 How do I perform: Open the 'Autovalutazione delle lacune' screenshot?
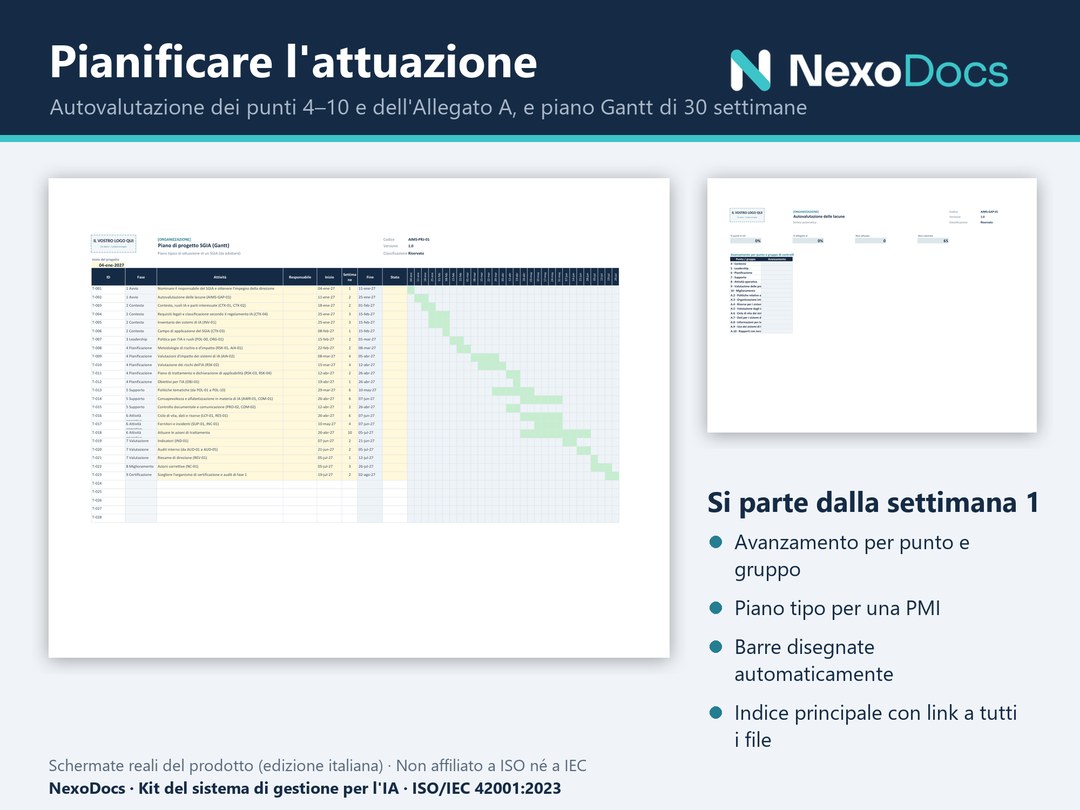pyautogui.click(x=872, y=305)
